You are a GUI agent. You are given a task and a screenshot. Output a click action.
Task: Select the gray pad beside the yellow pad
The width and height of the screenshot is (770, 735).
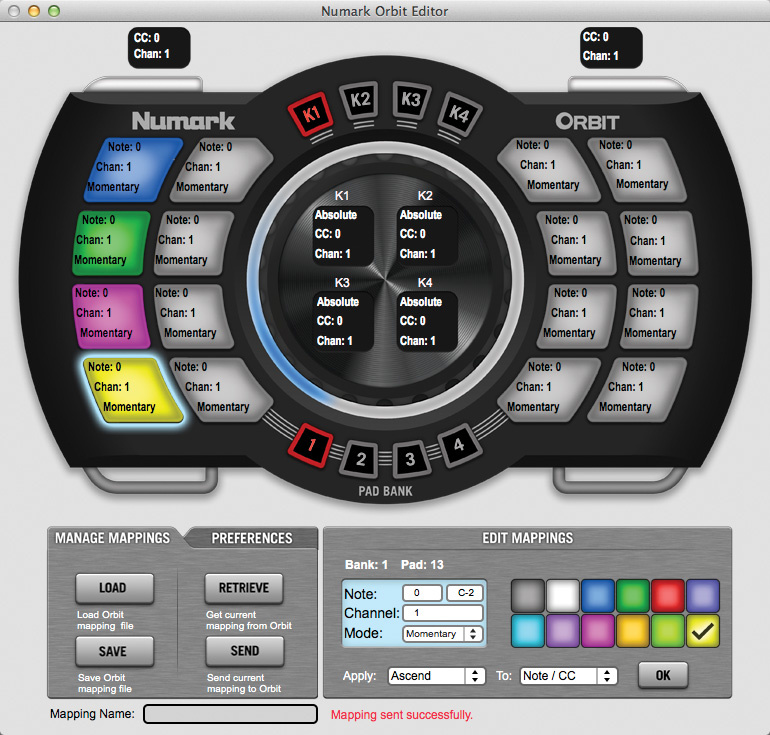pos(220,389)
